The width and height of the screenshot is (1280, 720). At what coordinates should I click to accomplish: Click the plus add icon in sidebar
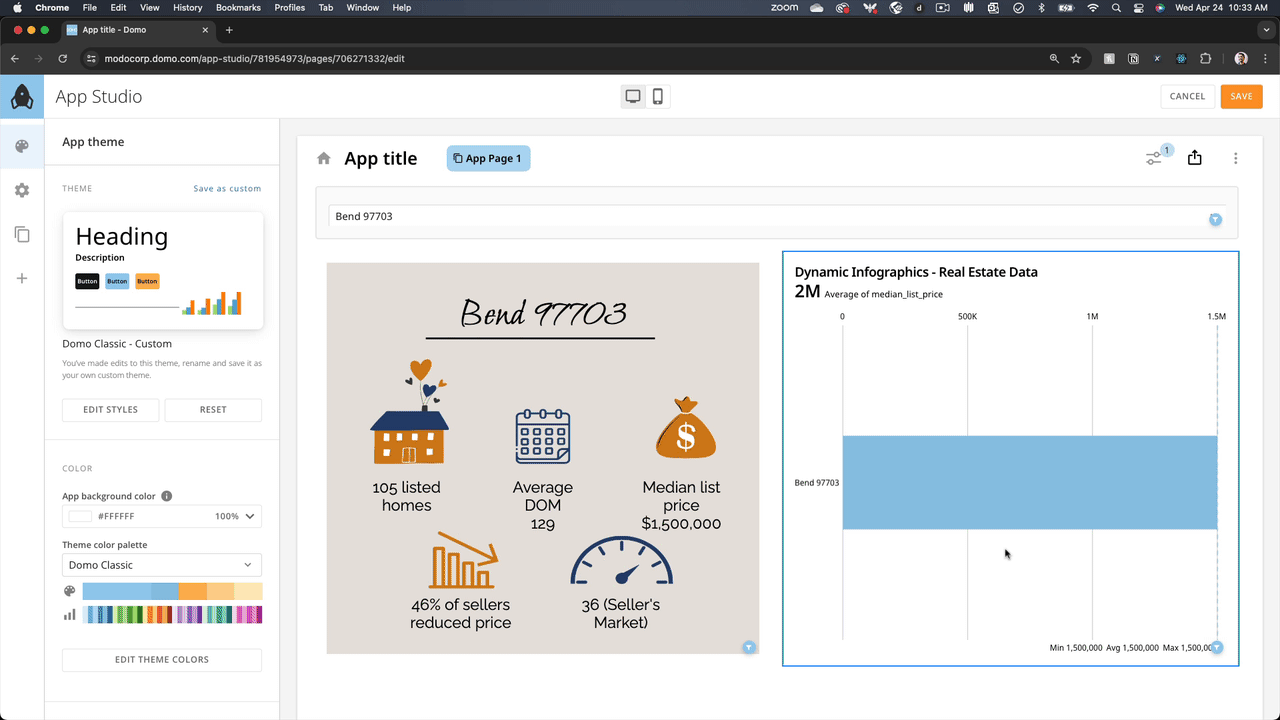pyautogui.click(x=22, y=278)
